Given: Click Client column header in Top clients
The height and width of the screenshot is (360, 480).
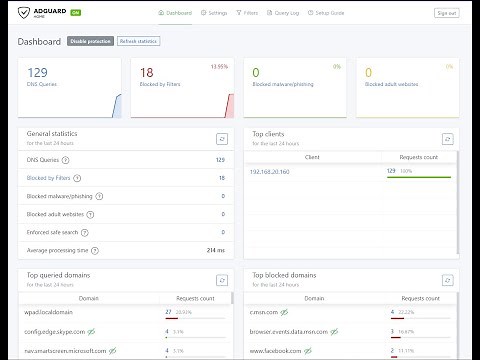Looking at the screenshot, I should pyautogui.click(x=312, y=157).
